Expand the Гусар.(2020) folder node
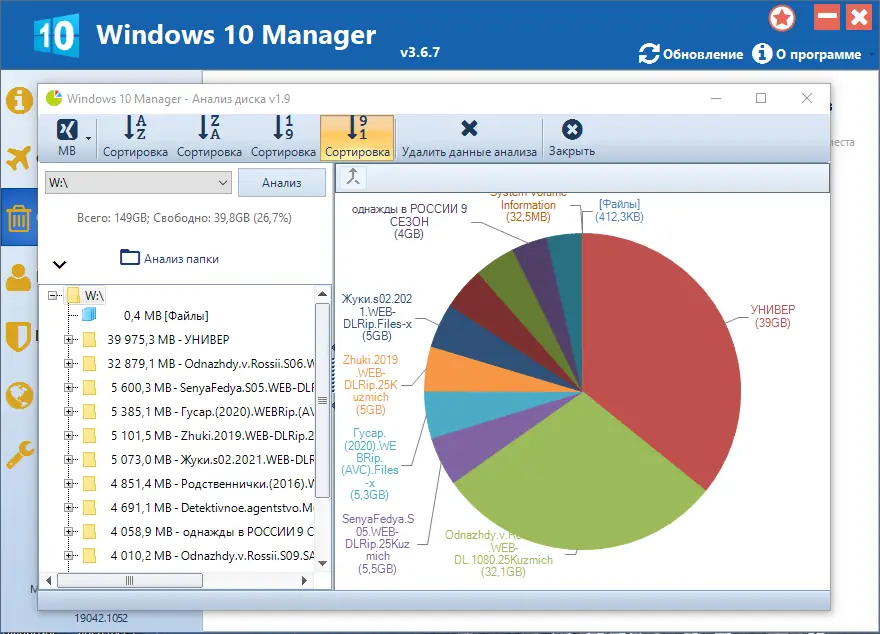The height and width of the screenshot is (634, 880). coord(68,412)
